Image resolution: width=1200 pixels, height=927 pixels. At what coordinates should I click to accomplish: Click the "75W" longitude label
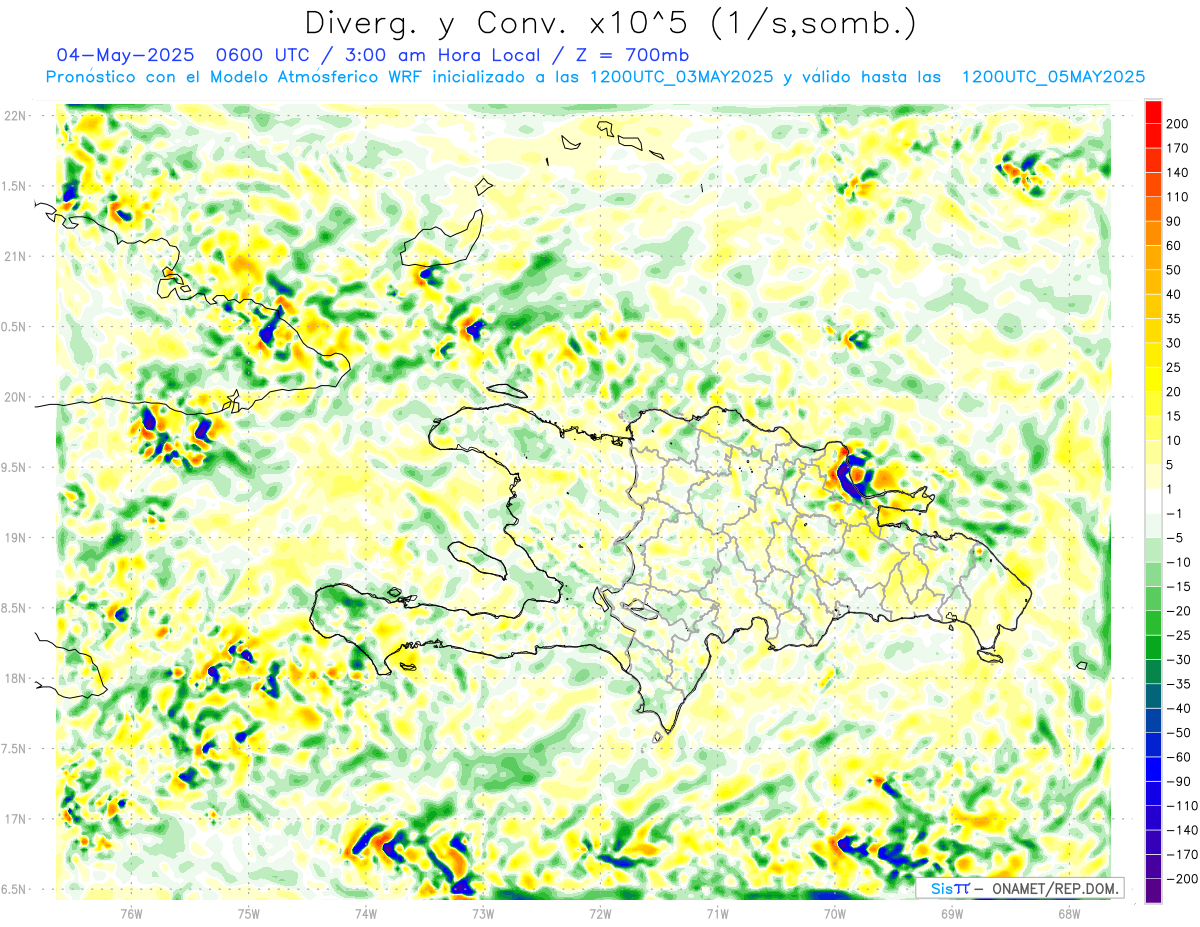coord(249,913)
